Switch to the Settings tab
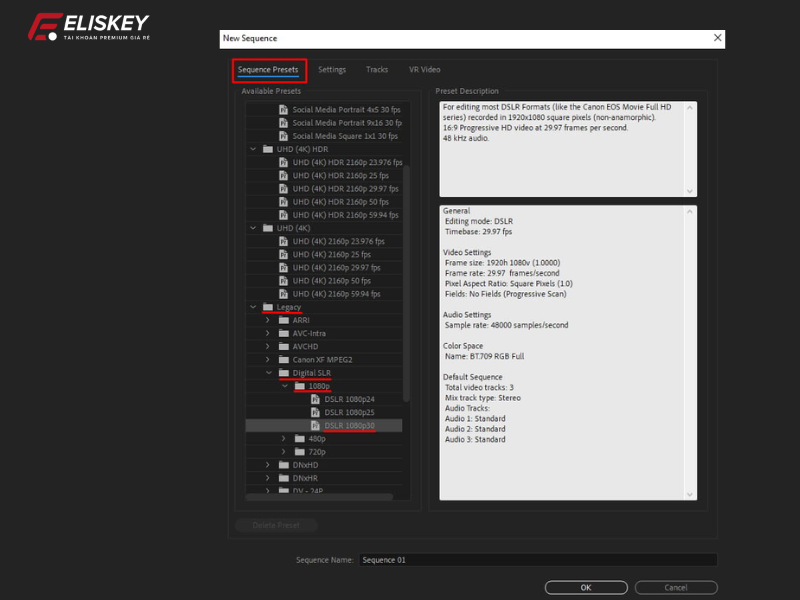 332,70
